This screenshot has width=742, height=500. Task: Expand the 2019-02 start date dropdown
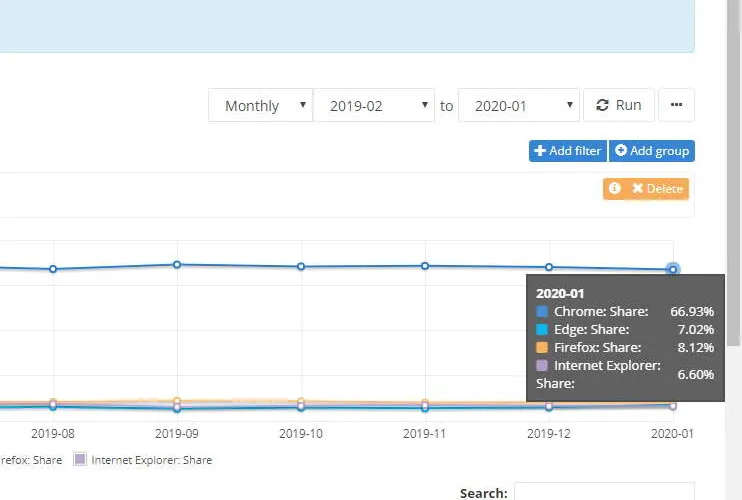tap(373, 105)
